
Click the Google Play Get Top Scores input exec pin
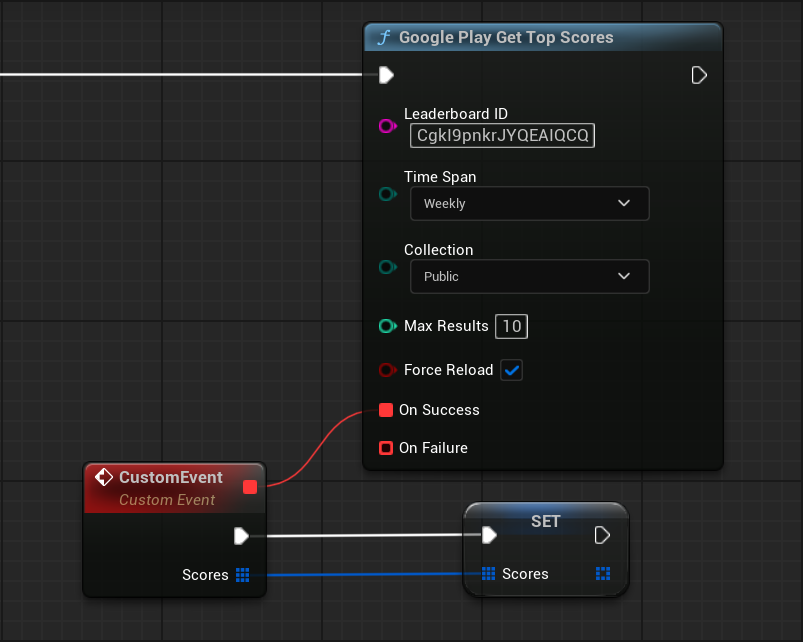[x=386, y=75]
